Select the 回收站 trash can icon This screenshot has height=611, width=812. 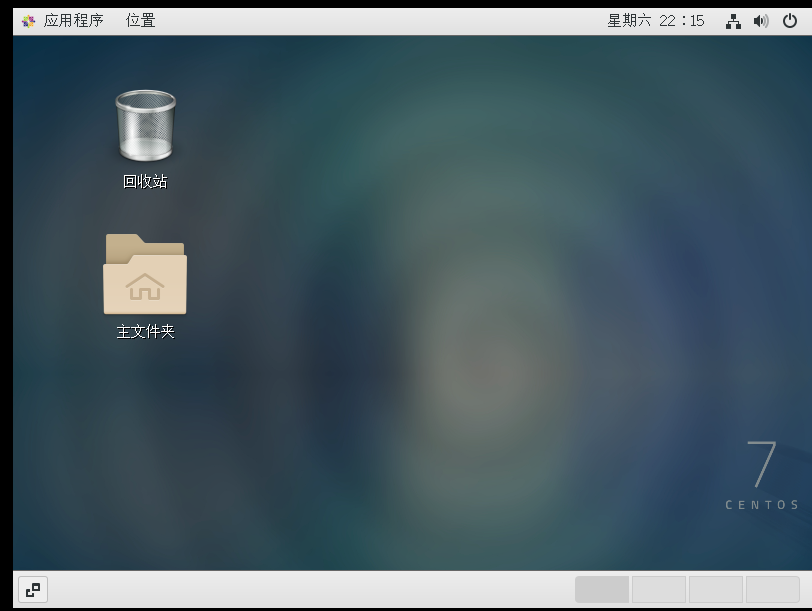coord(146,125)
